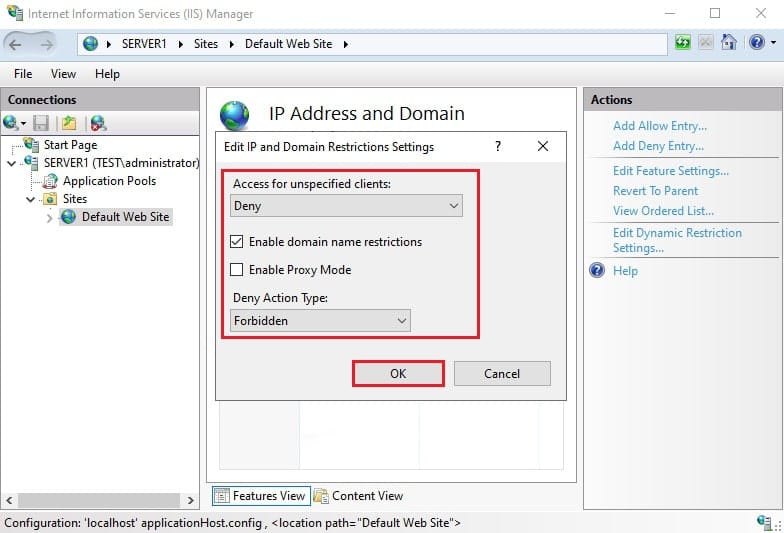
Task: Switch to Features View tab
Action: pos(261,496)
